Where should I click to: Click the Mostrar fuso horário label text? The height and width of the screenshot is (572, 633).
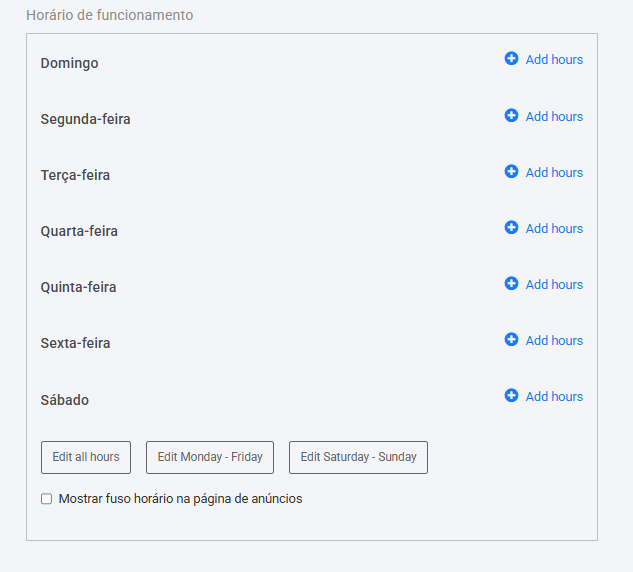coord(180,499)
